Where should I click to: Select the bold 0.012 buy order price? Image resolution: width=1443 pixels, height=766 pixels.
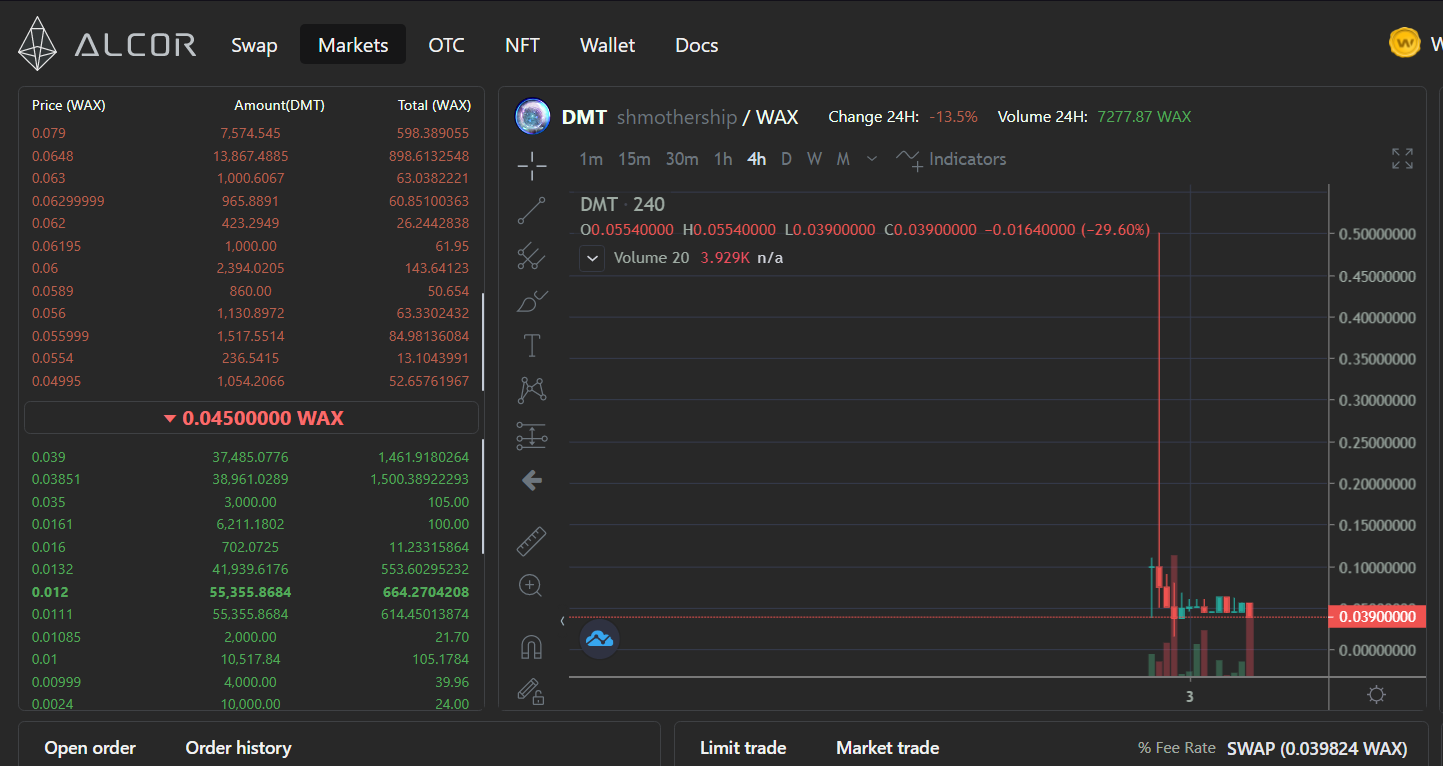(x=50, y=592)
